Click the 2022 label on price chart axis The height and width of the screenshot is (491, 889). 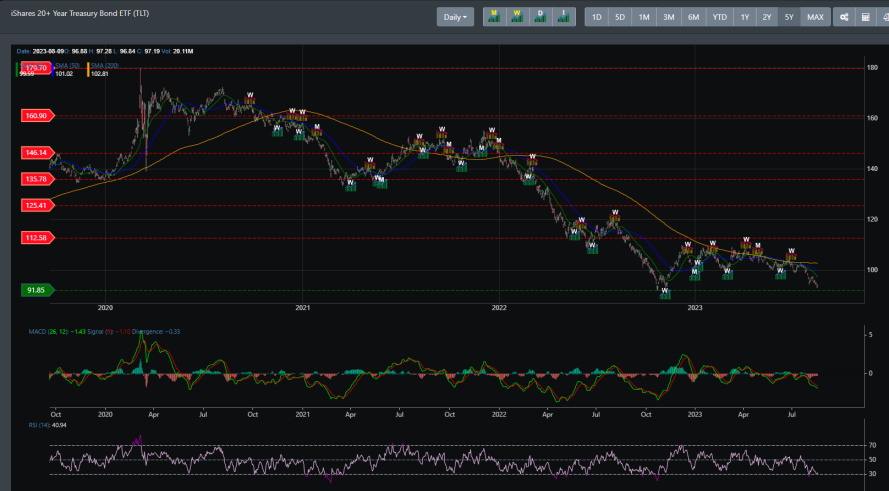coord(499,308)
